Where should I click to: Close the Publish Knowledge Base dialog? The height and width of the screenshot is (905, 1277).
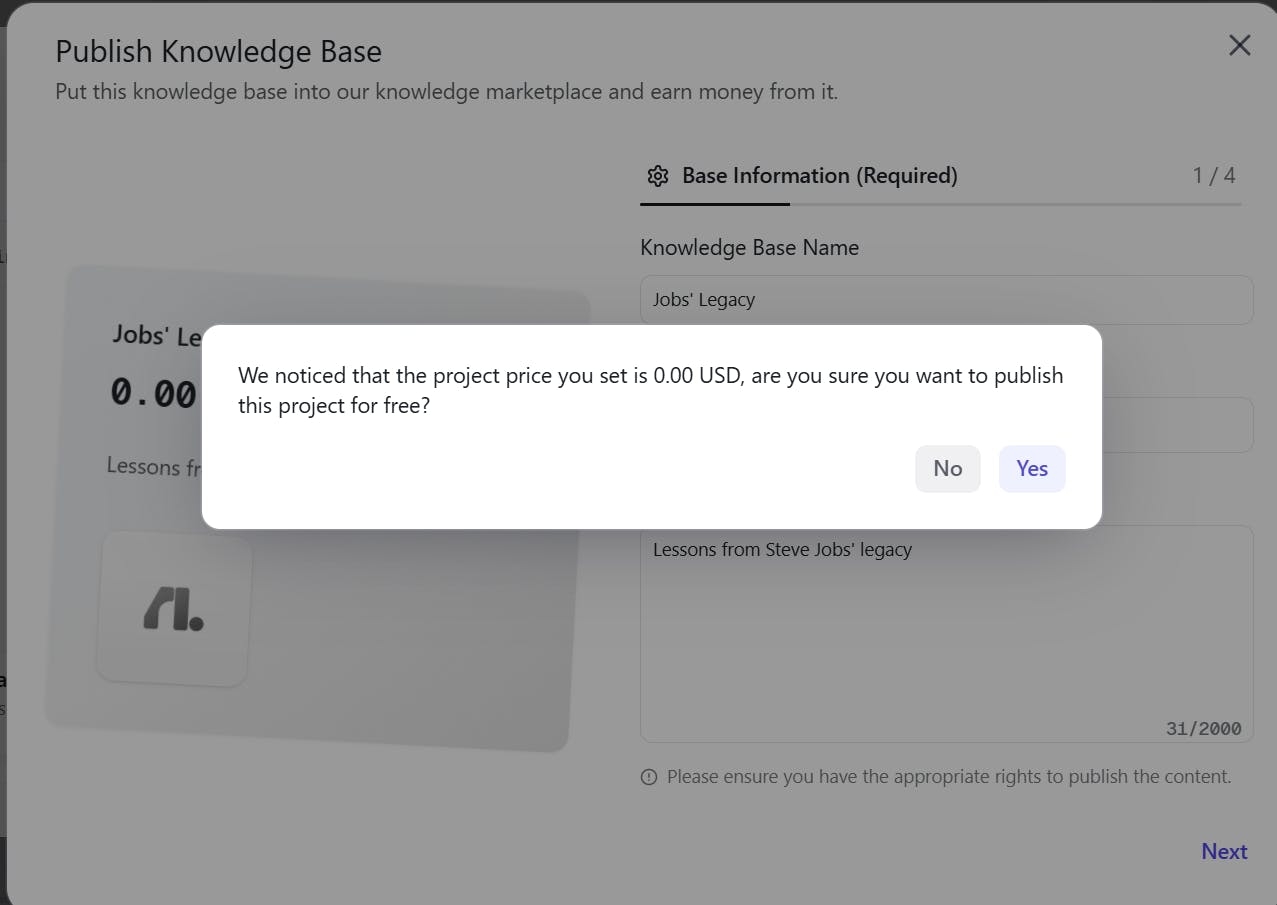(x=1239, y=45)
